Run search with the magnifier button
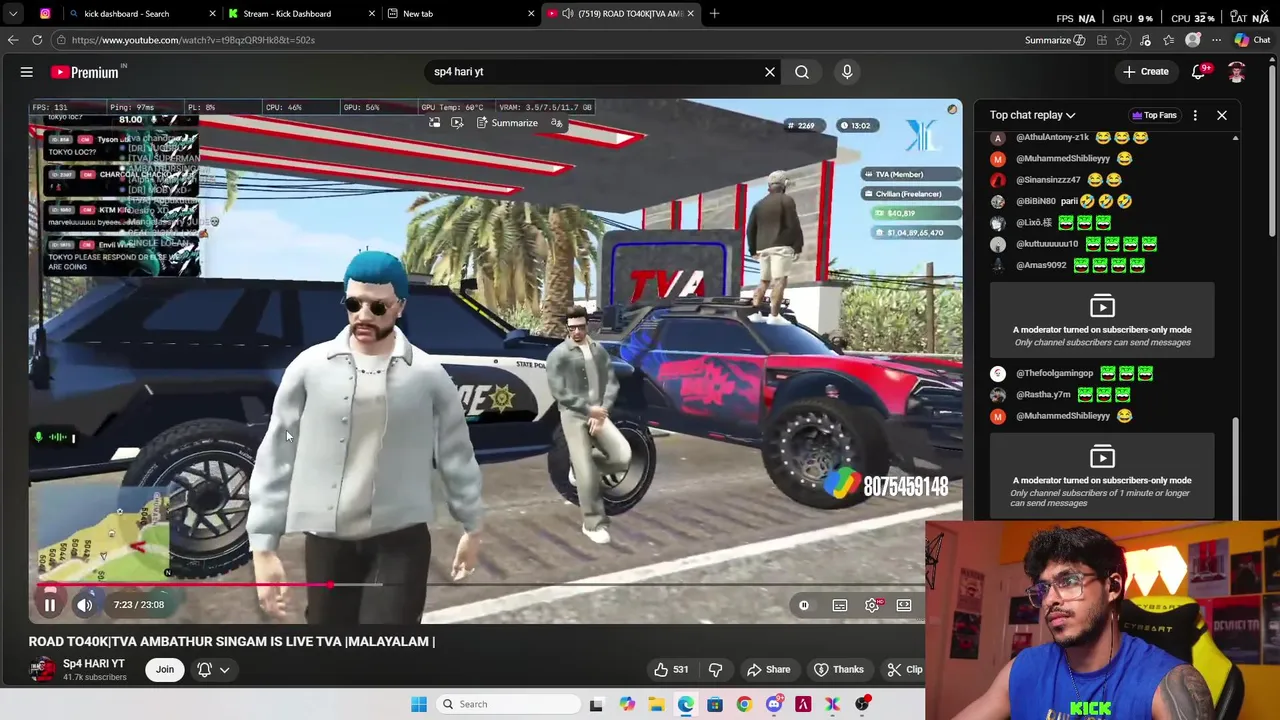The width and height of the screenshot is (1280, 720). coord(802,72)
